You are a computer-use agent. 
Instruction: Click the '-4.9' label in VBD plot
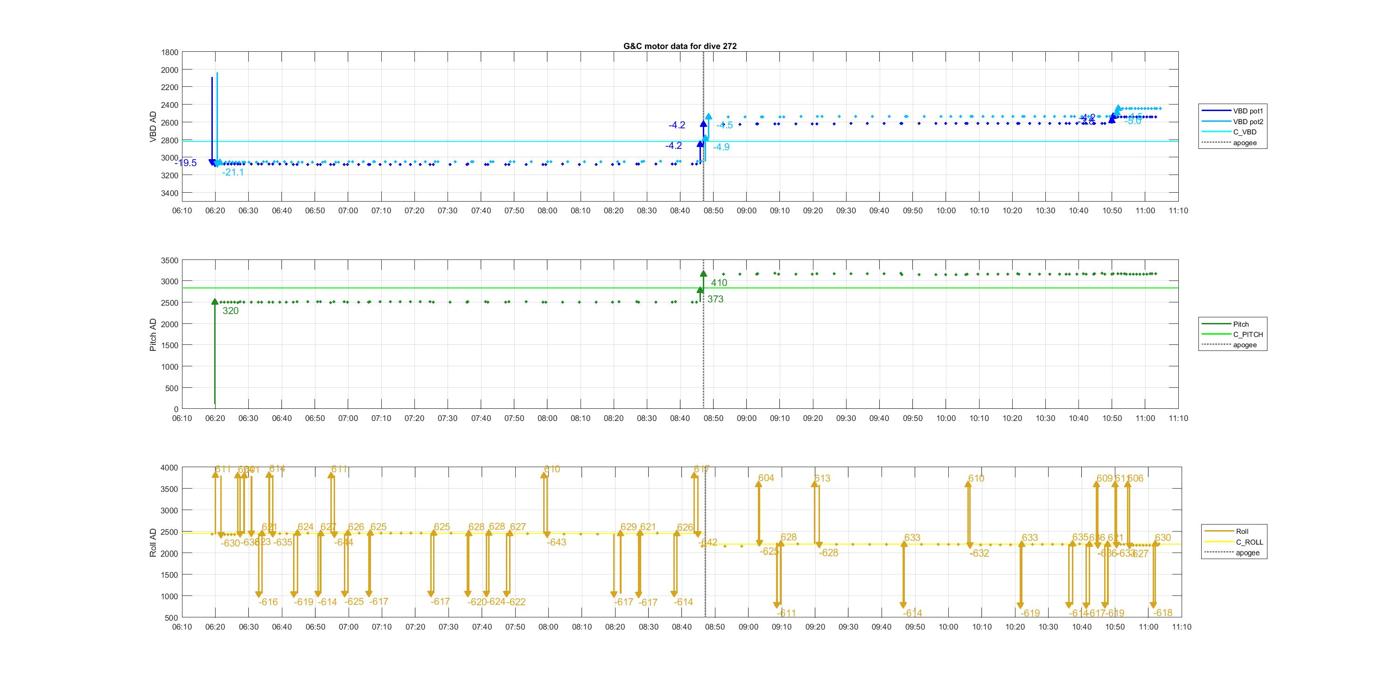click(x=721, y=147)
